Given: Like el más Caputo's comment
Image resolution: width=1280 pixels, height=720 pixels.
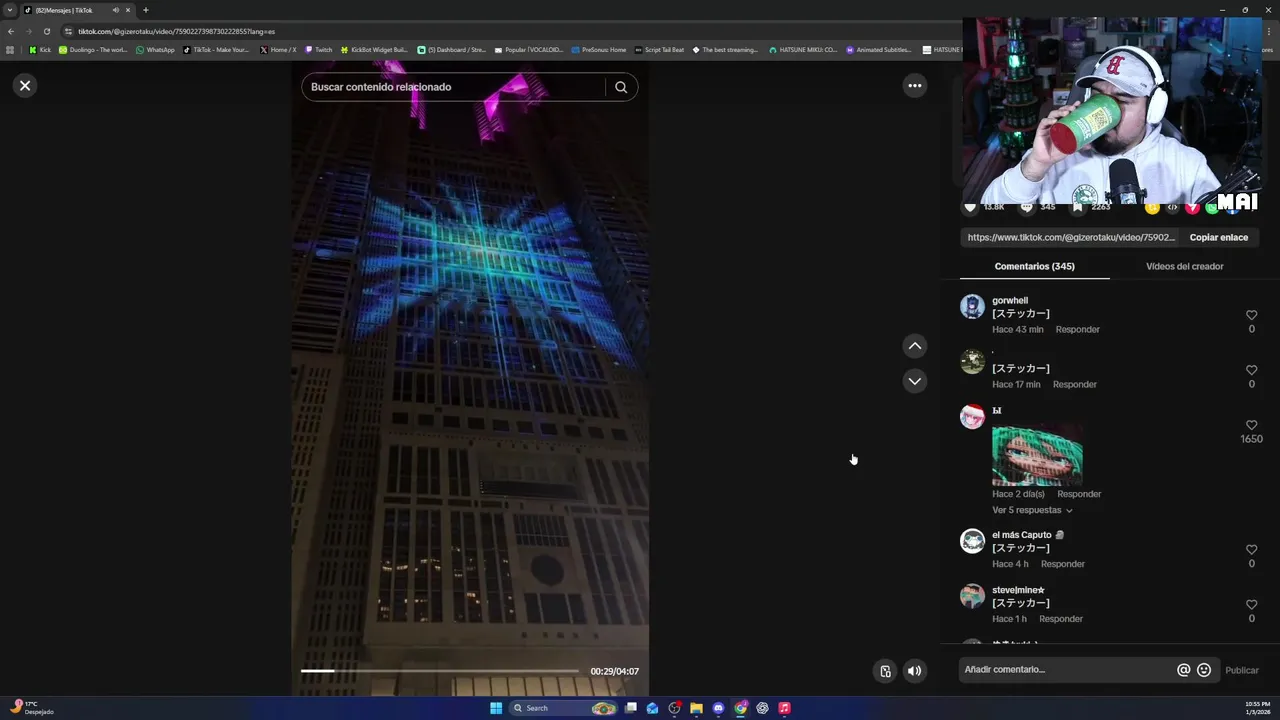Looking at the screenshot, I should (x=1251, y=550).
